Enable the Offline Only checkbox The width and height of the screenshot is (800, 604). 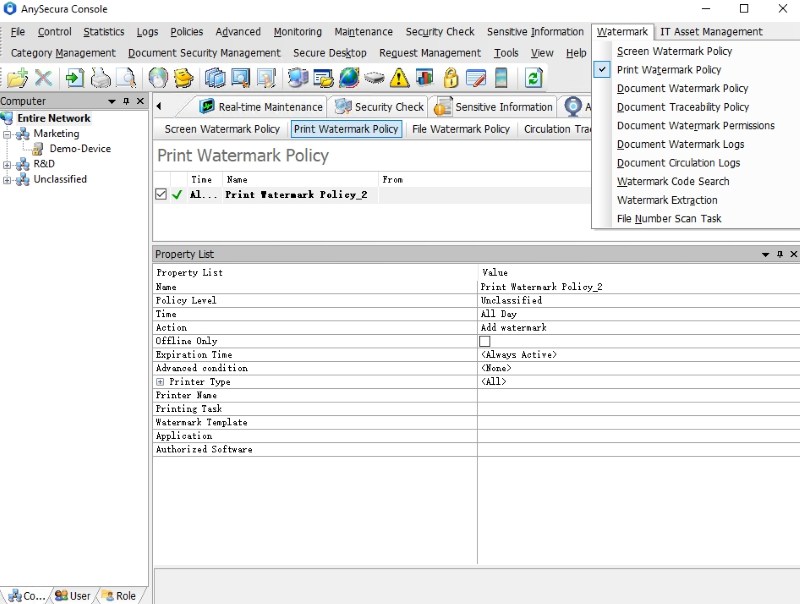click(485, 341)
